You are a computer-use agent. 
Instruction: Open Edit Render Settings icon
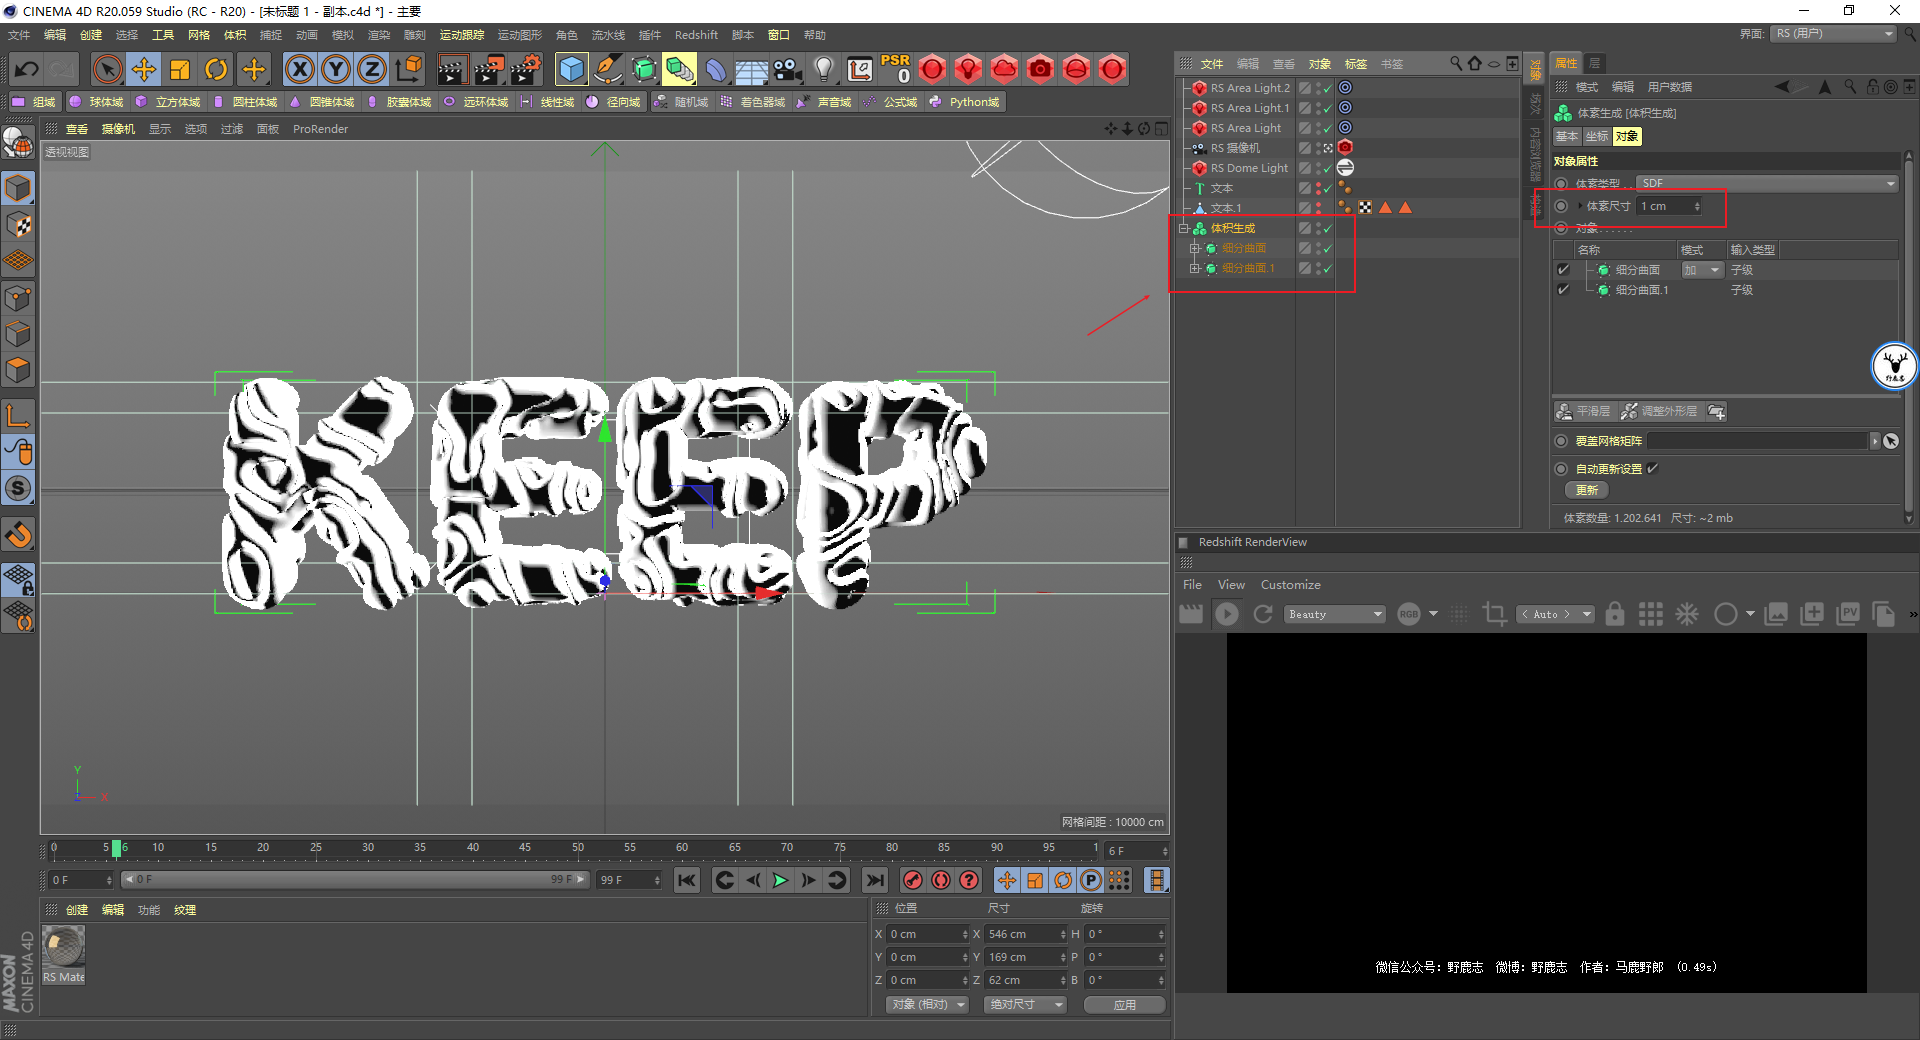[x=526, y=69]
